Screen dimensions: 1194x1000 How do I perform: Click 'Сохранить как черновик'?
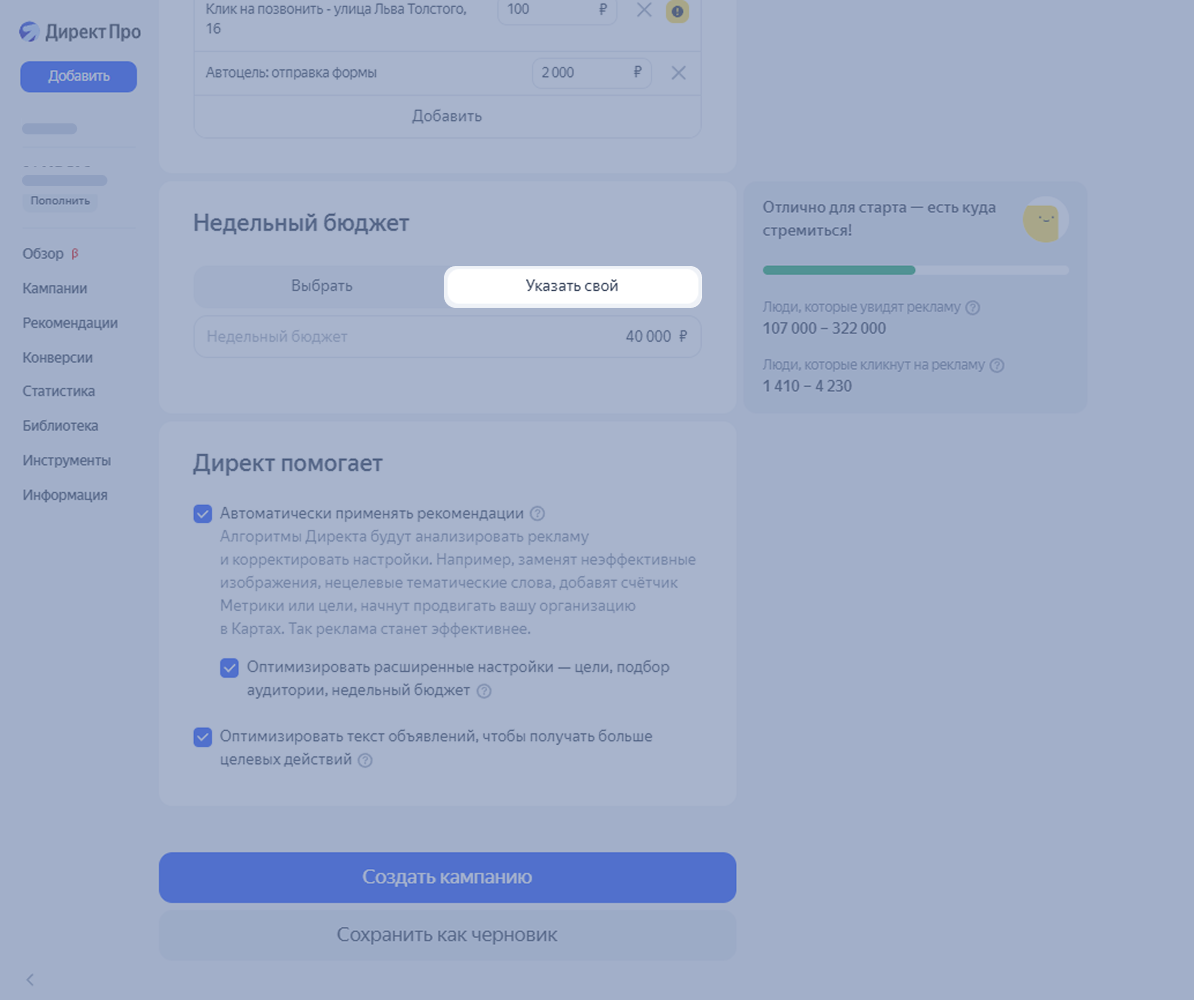coord(447,935)
